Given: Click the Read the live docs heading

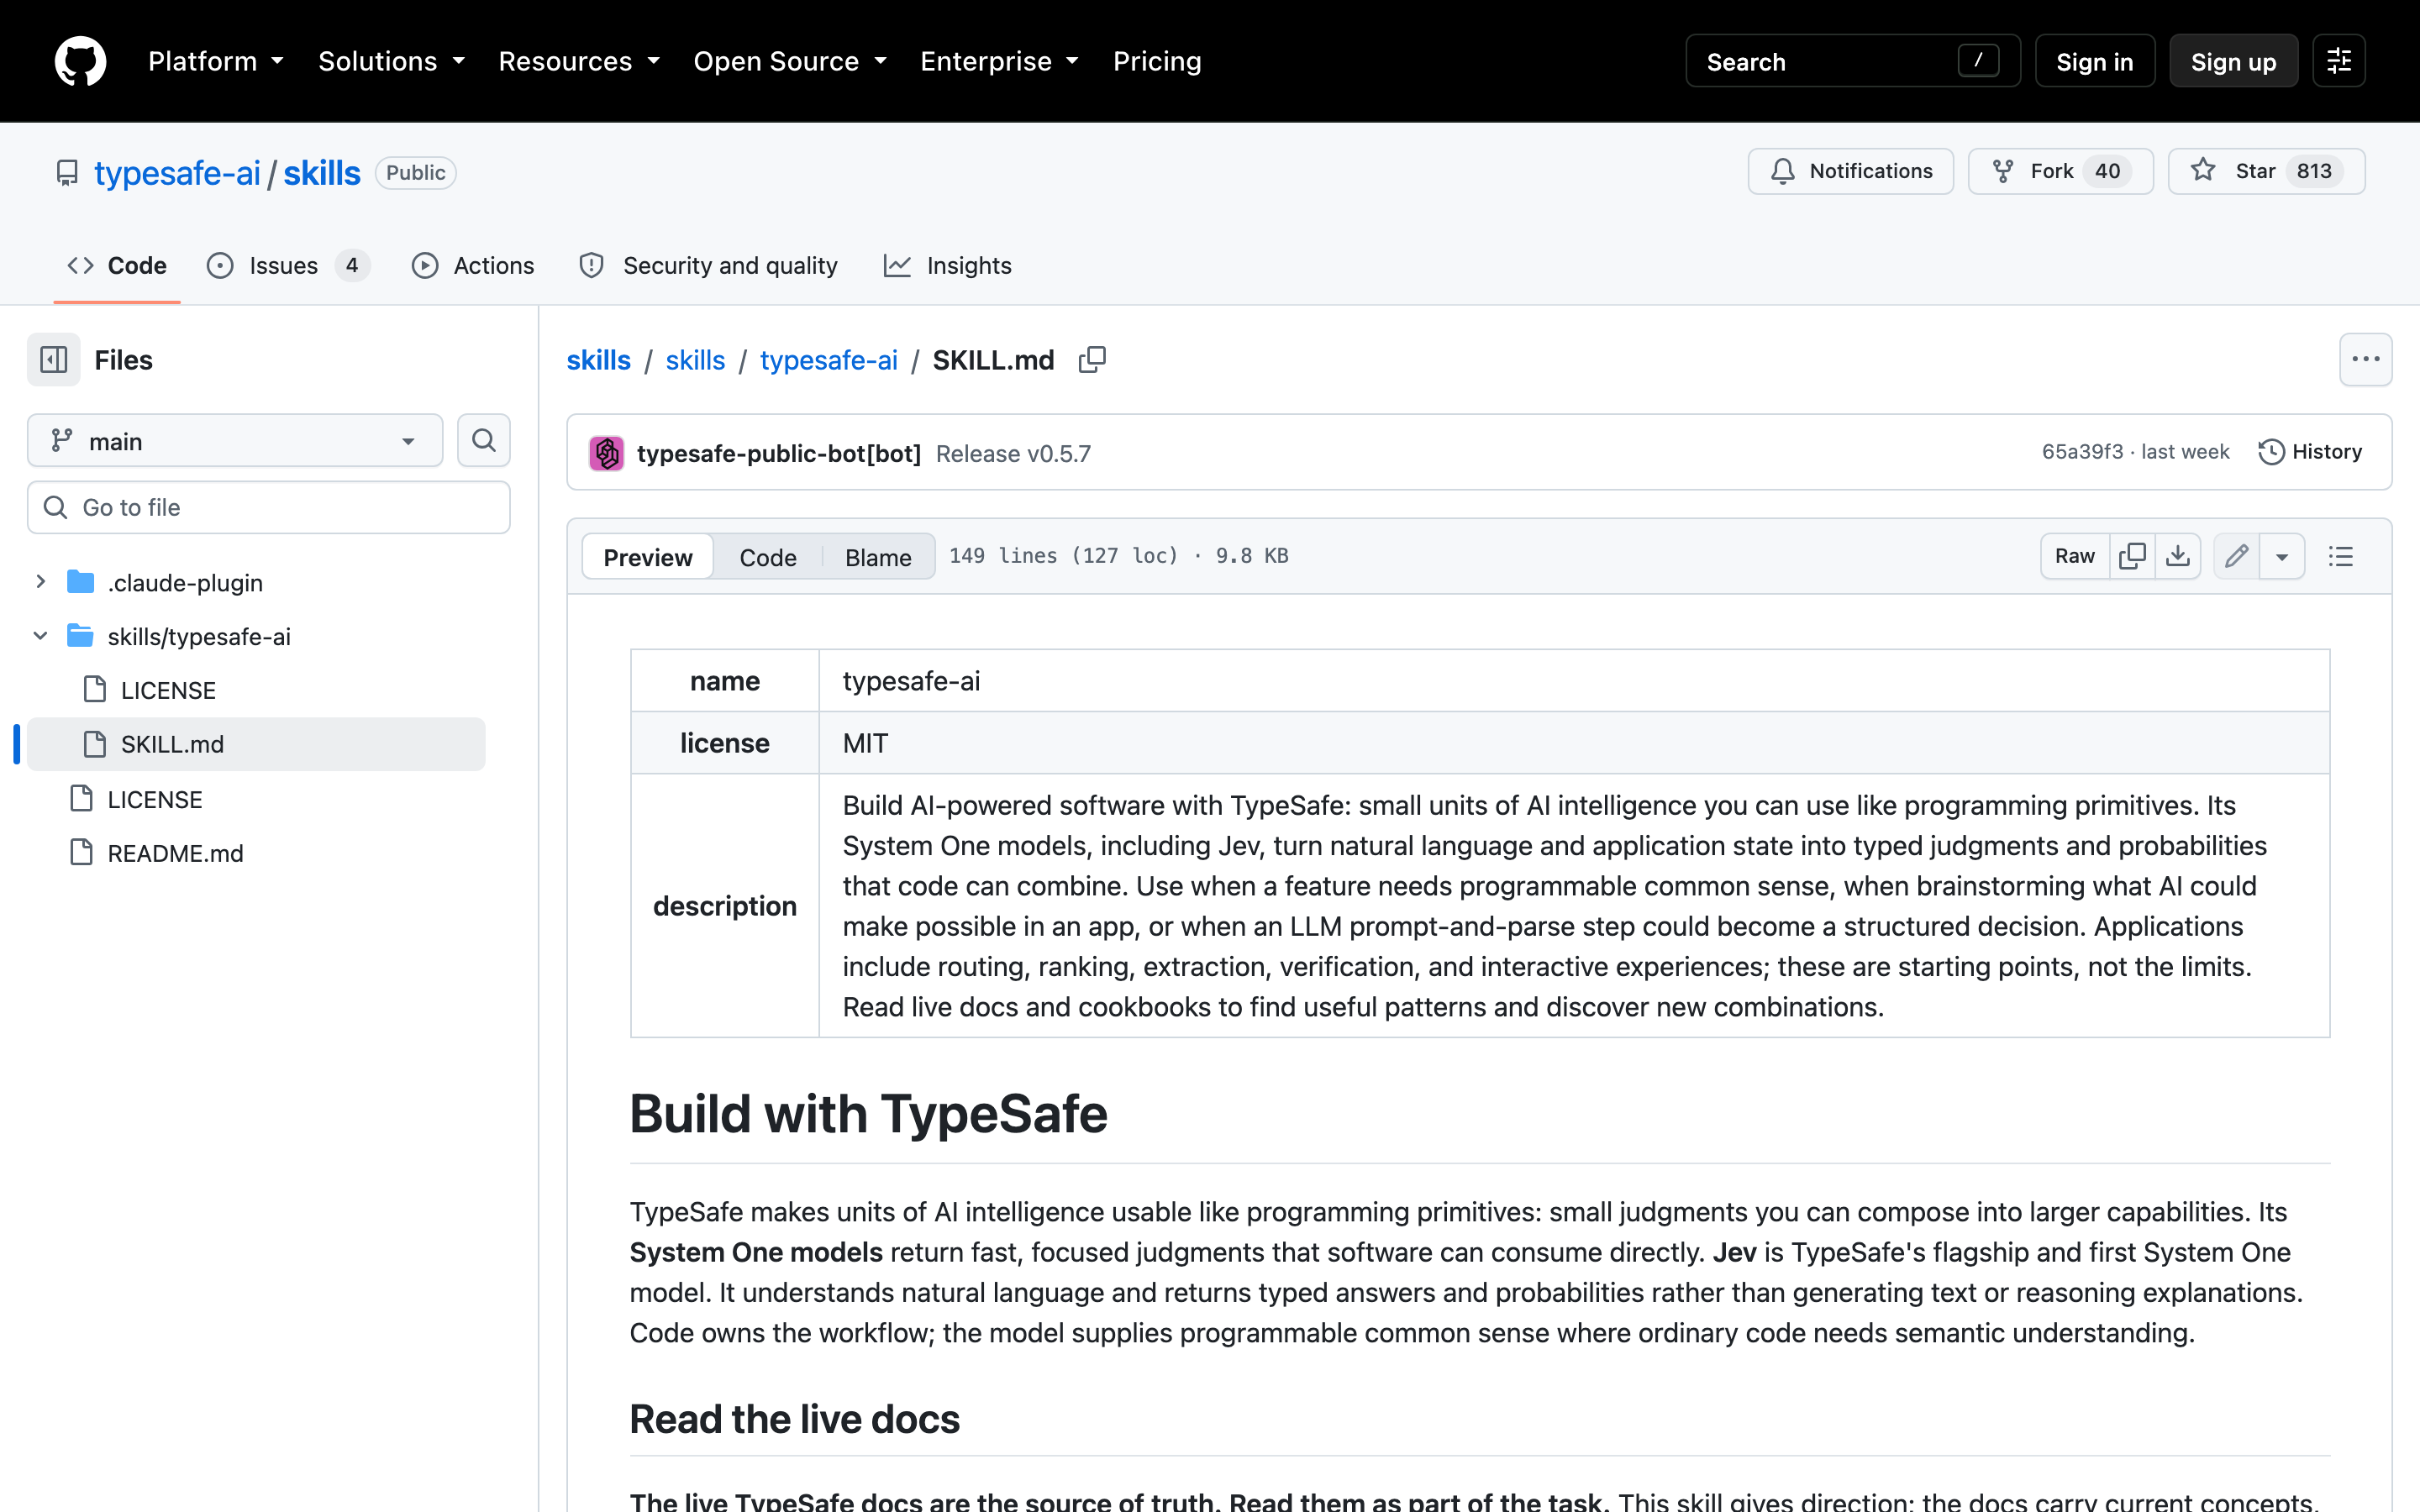Looking at the screenshot, I should pyautogui.click(x=795, y=1419).
